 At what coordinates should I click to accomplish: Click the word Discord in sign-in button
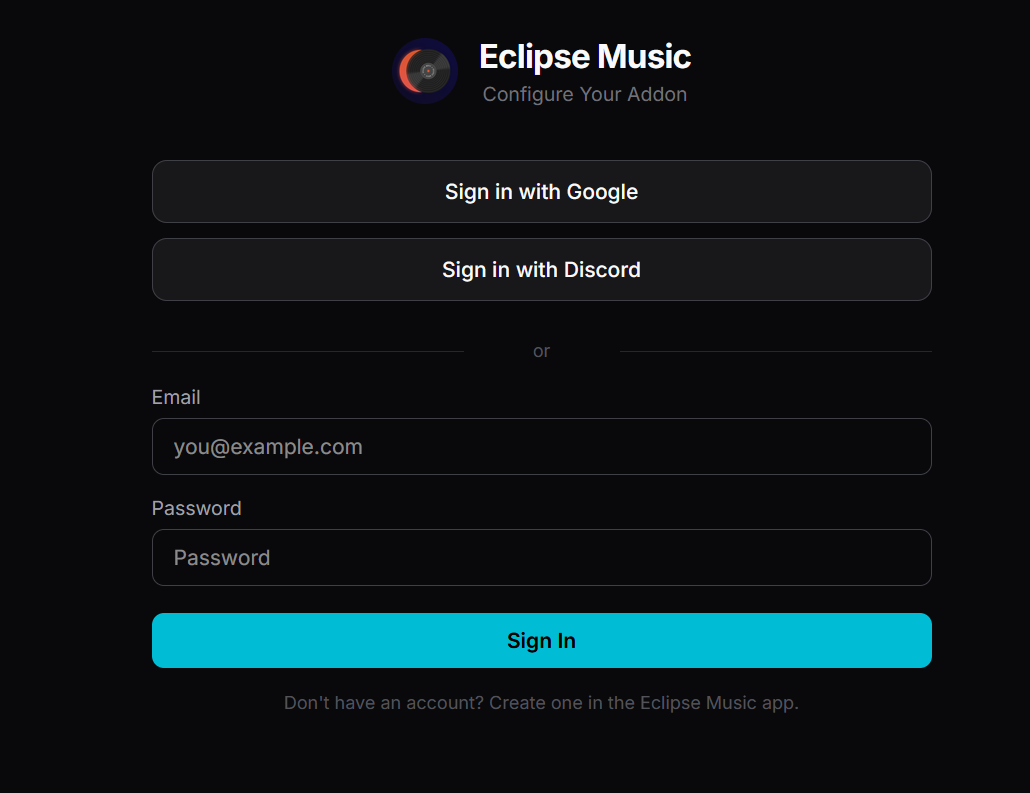pos(602,270)
